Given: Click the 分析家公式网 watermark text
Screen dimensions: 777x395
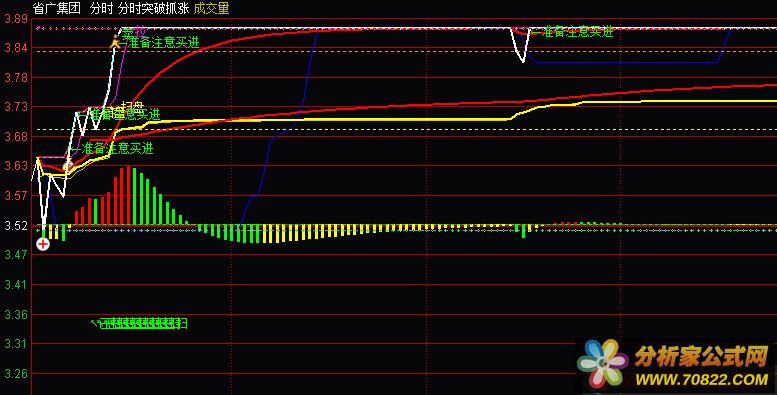Looking at the screenshot, I should point(701,356).
